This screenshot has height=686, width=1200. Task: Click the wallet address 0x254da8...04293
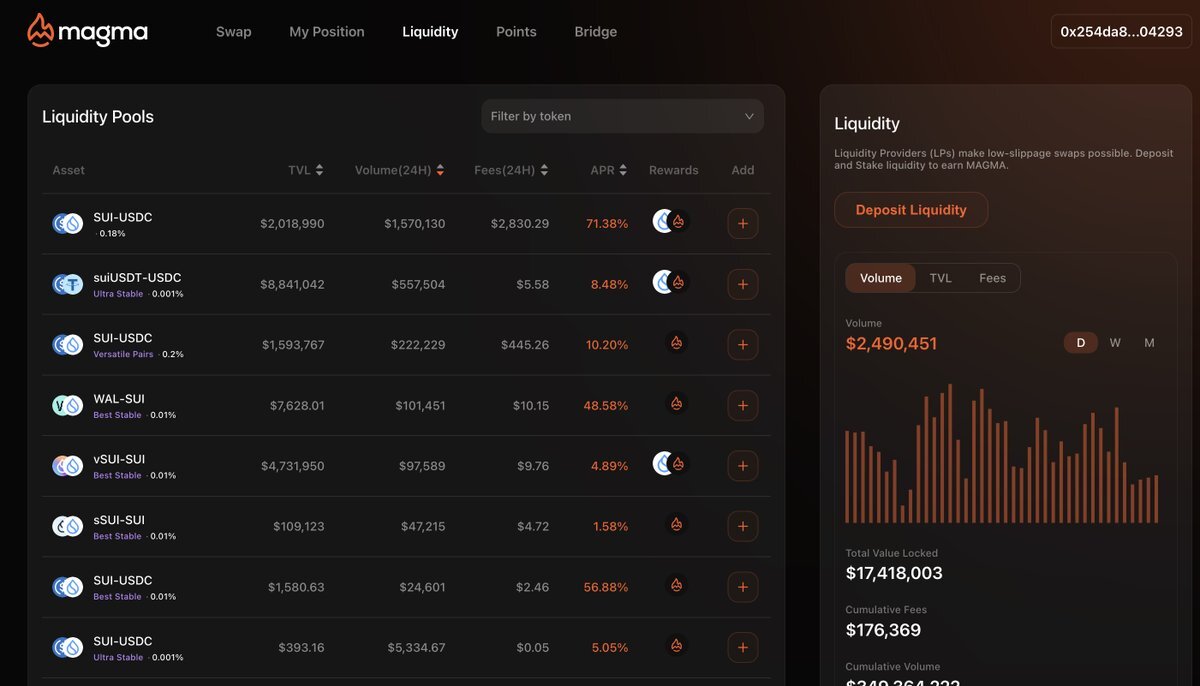(x=1122, y=32)
